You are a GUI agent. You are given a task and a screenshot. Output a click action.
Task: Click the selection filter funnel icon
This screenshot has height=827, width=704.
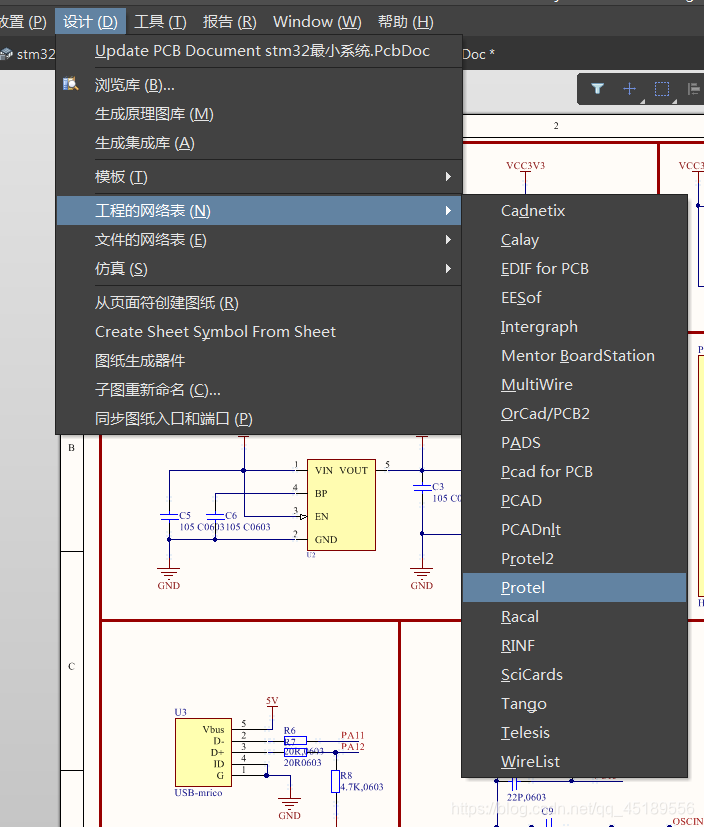(597, 89)
